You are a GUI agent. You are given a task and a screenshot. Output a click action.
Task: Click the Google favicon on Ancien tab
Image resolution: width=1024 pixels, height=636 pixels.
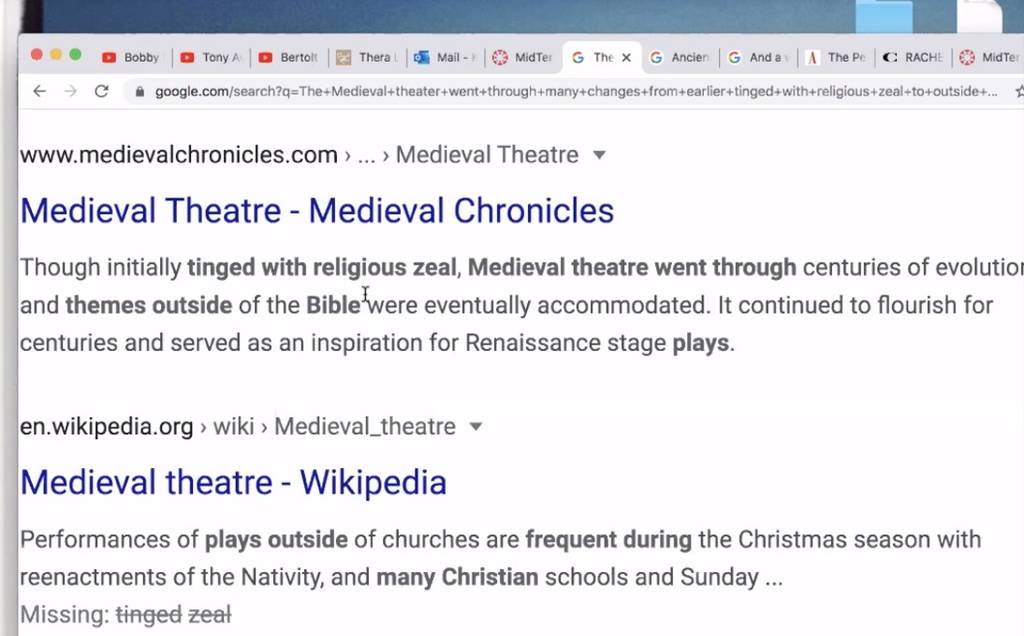coord(656,57)
